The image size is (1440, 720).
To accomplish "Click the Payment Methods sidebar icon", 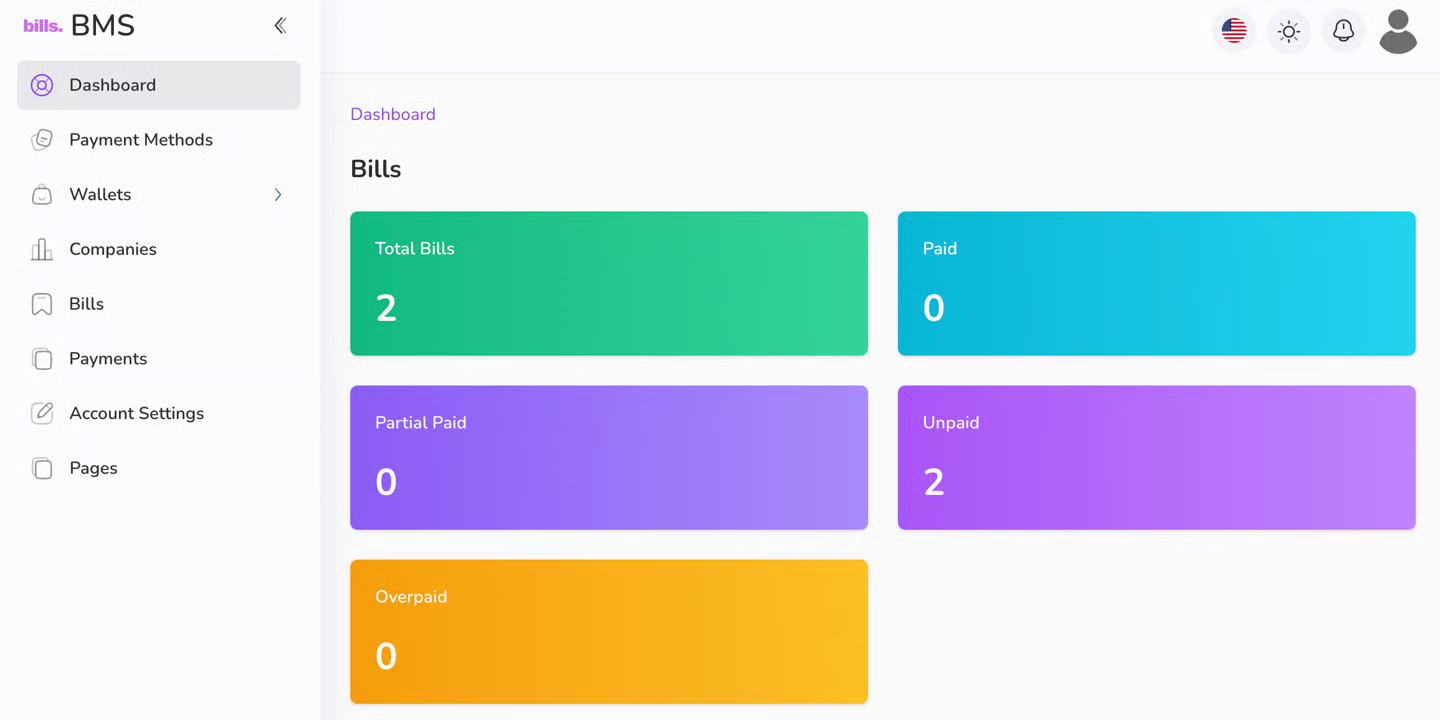I will (42, 140).
